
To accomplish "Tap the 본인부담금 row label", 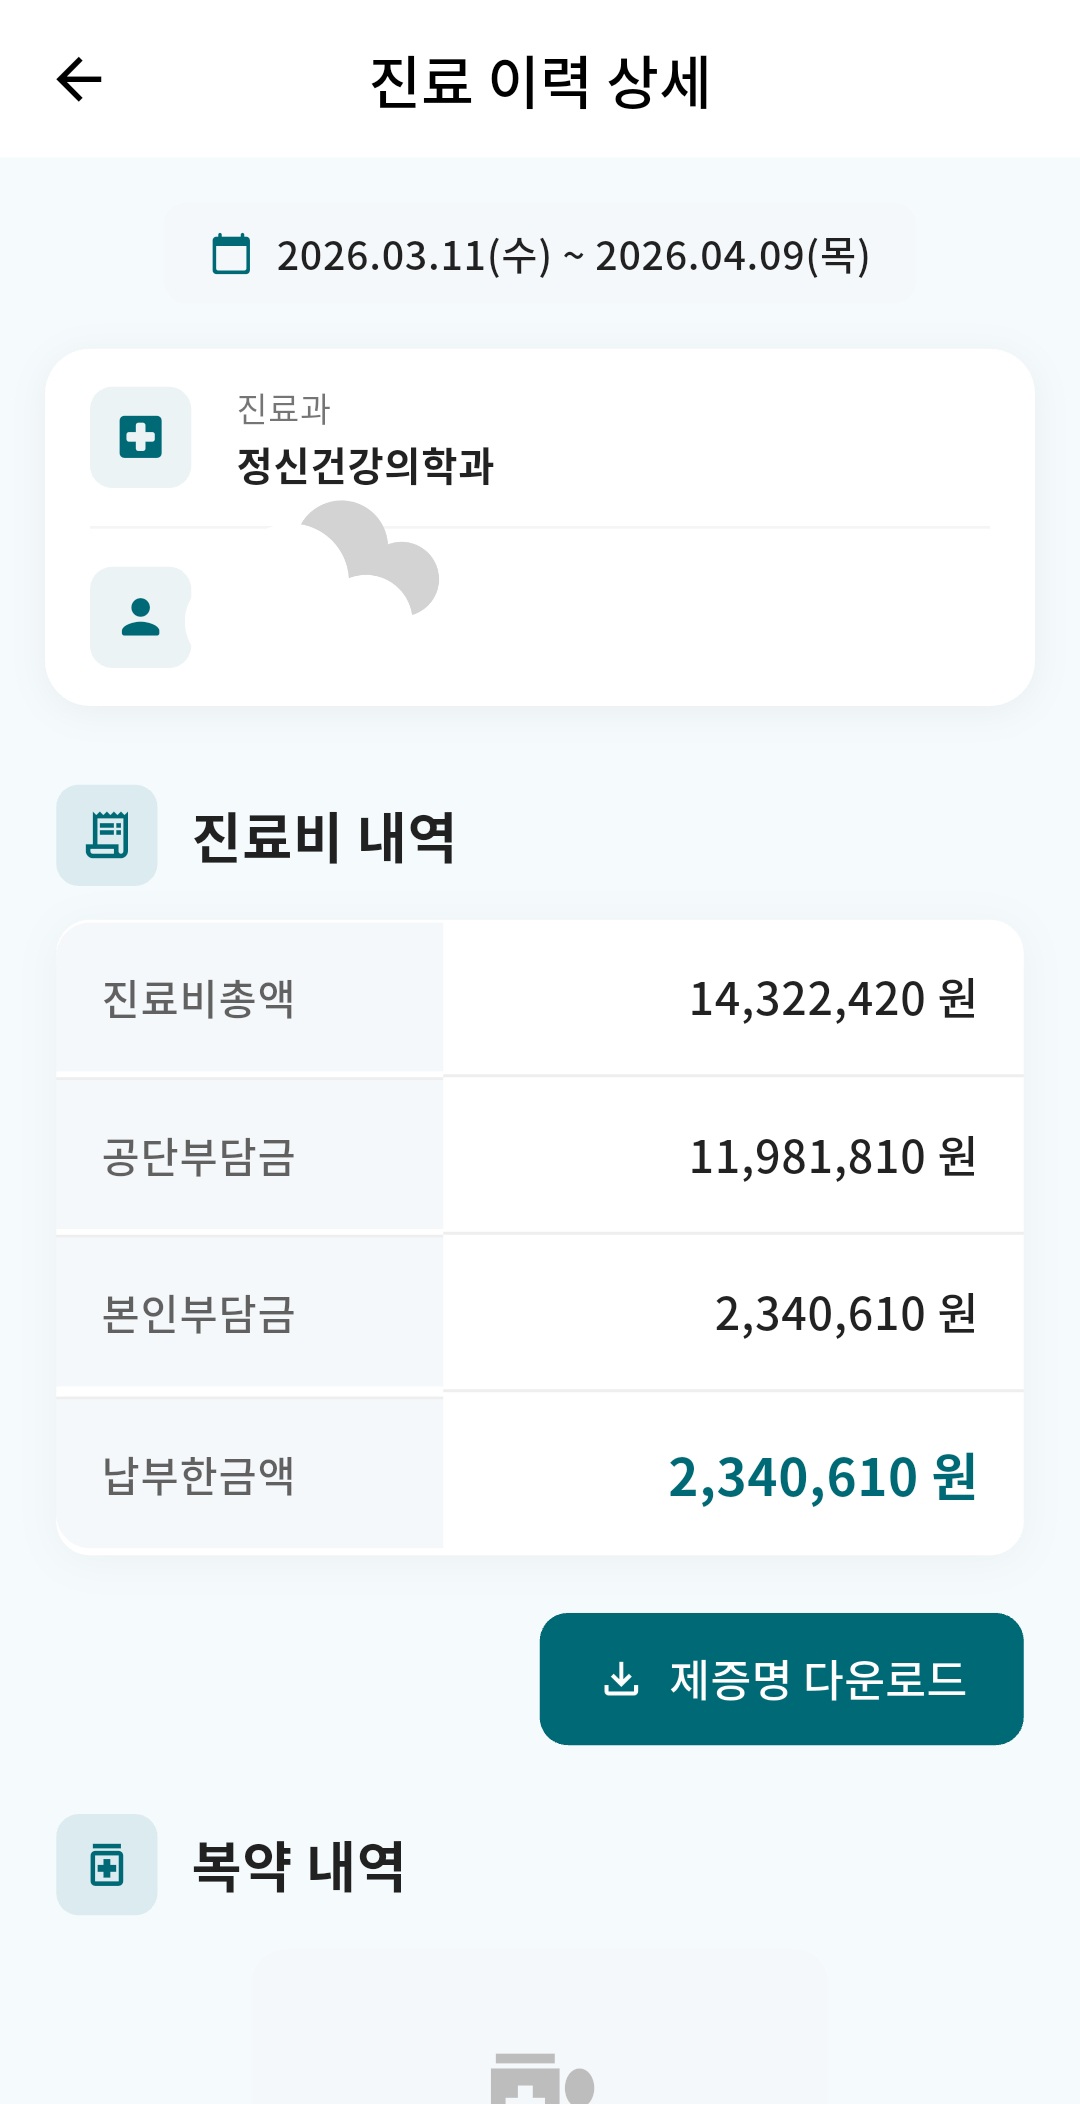I will click(x=199, y=1314).
